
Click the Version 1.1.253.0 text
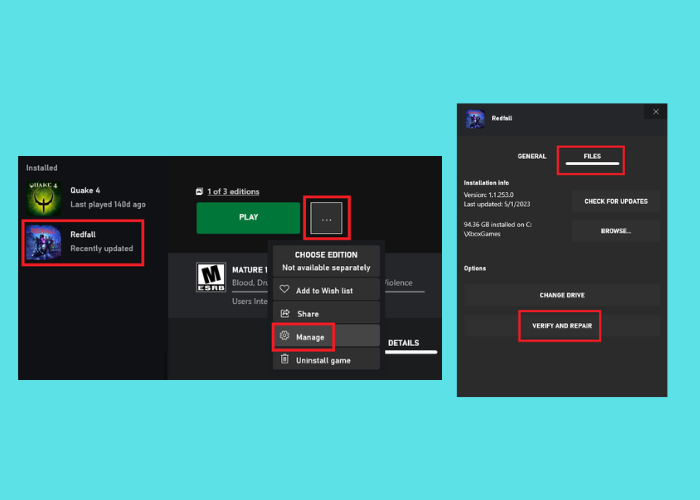(488, 195)
